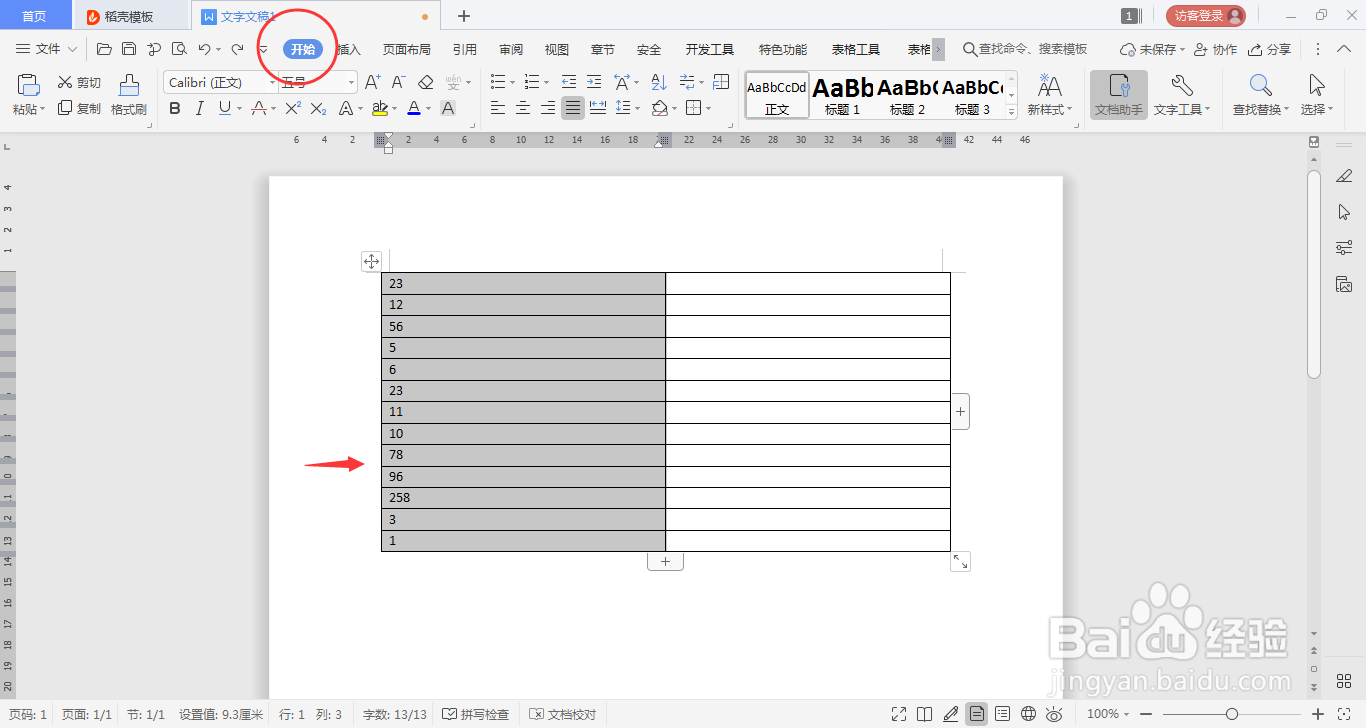Open the sidebar properties settings icon
The height and width of the screenshot is (728, 1366).
point(1344,248)
